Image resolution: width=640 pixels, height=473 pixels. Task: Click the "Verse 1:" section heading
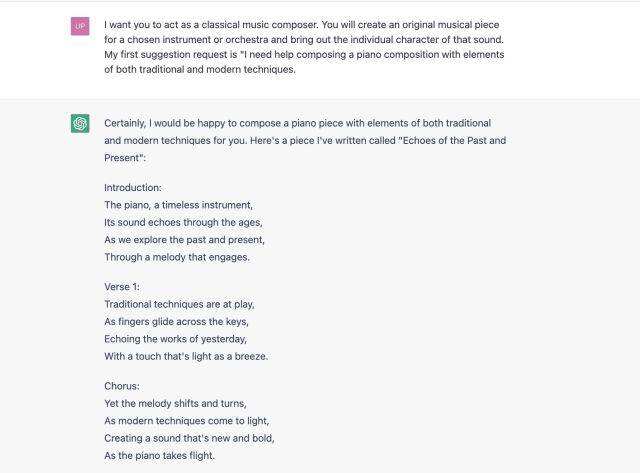click(x=125, y=286)
